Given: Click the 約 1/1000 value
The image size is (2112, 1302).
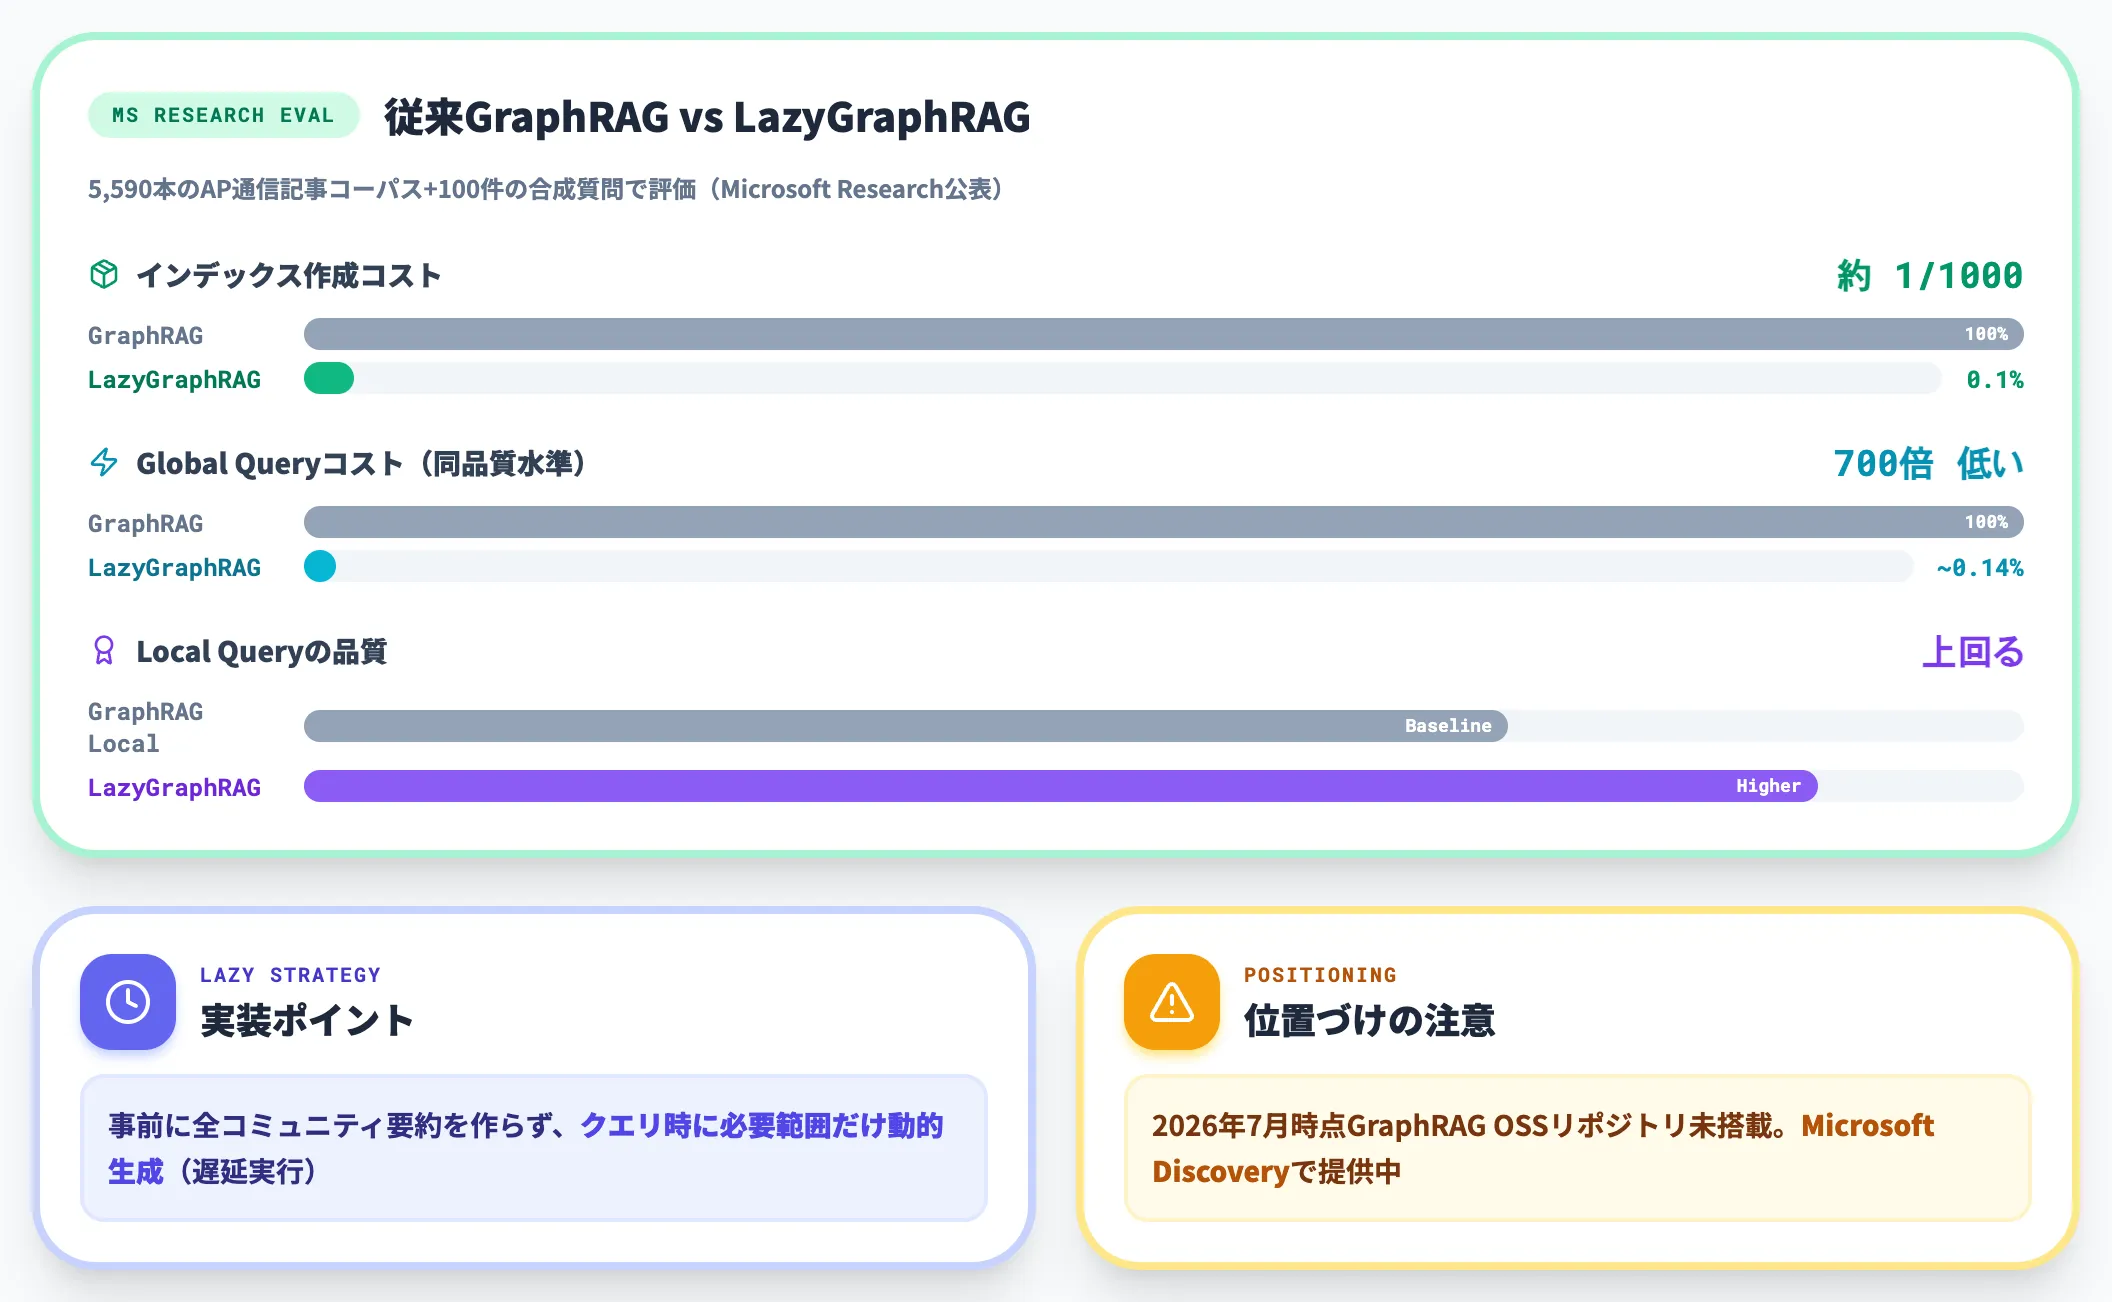Looking at the screenshot, I should [1929, 275].
